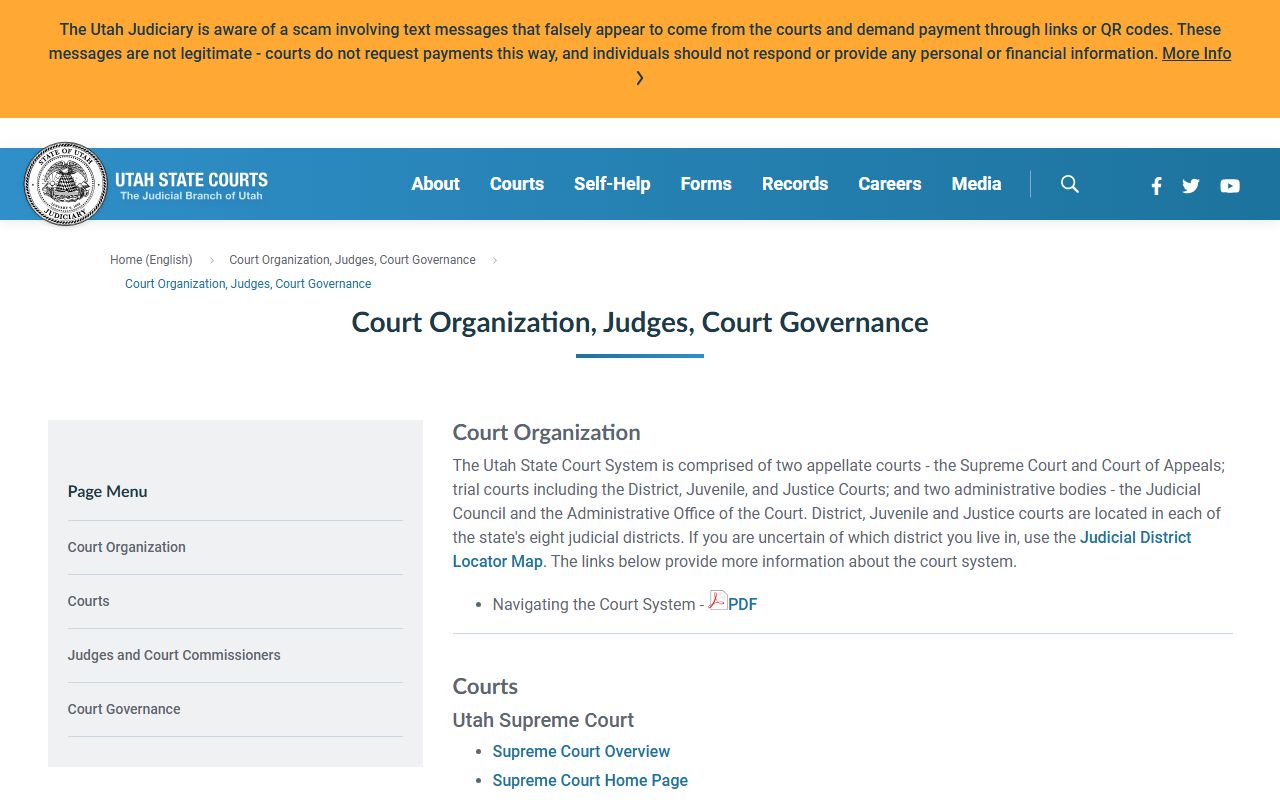Open the Twitter bird icon in header
The image size is (1280, 800).
[x=1191, y=186]
